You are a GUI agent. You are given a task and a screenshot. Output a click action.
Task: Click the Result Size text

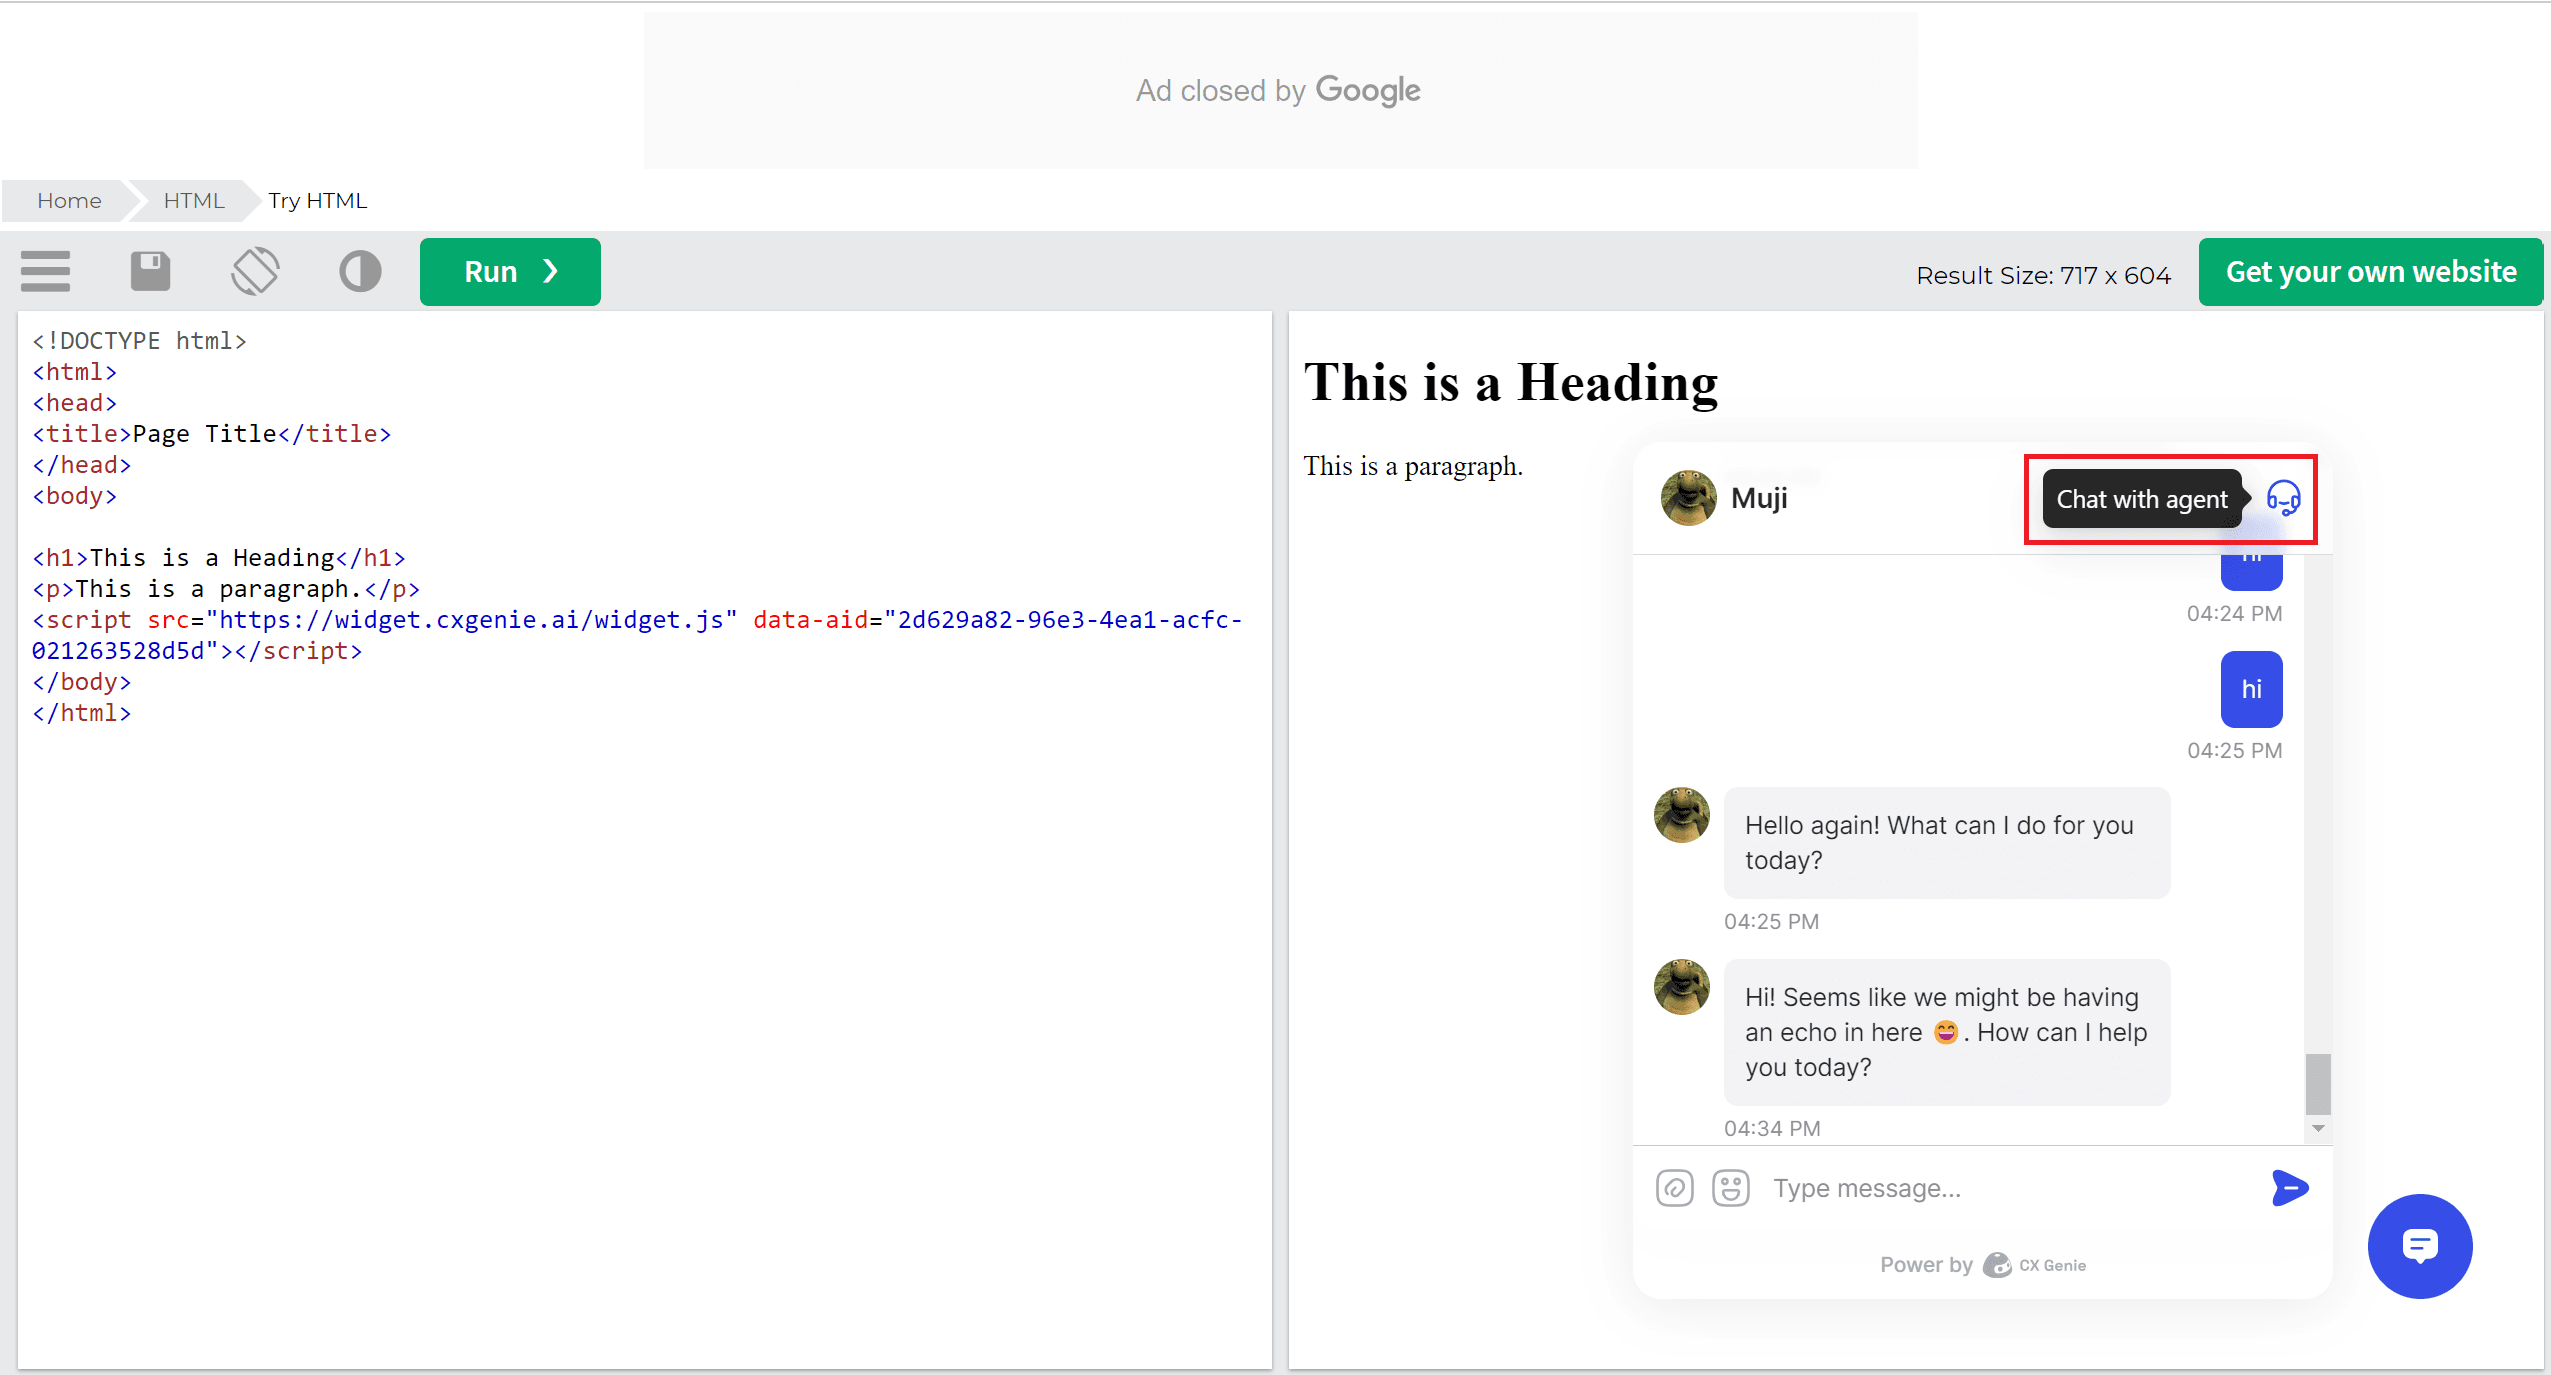(x=2043, y=275)
